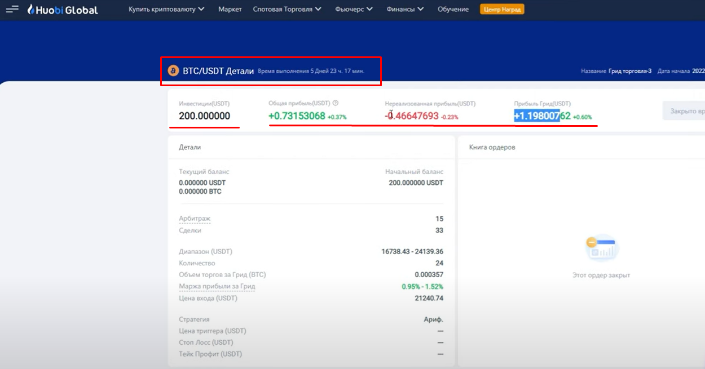The image size is (705, 369).
Task: Click the Объем торгов за Грид (BTC) label
Action: coord(223,275)
